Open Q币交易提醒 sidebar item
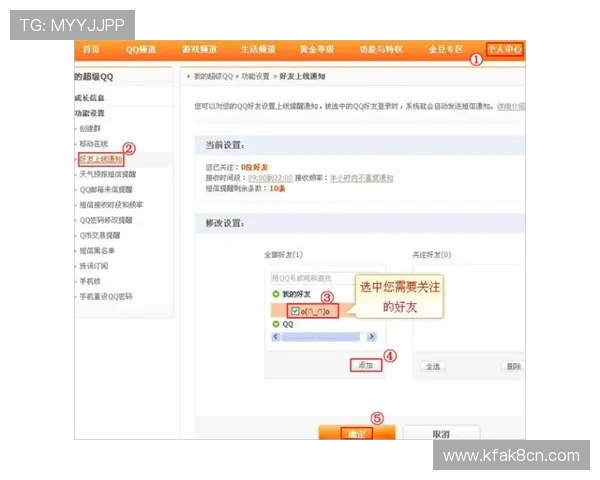 100,235
